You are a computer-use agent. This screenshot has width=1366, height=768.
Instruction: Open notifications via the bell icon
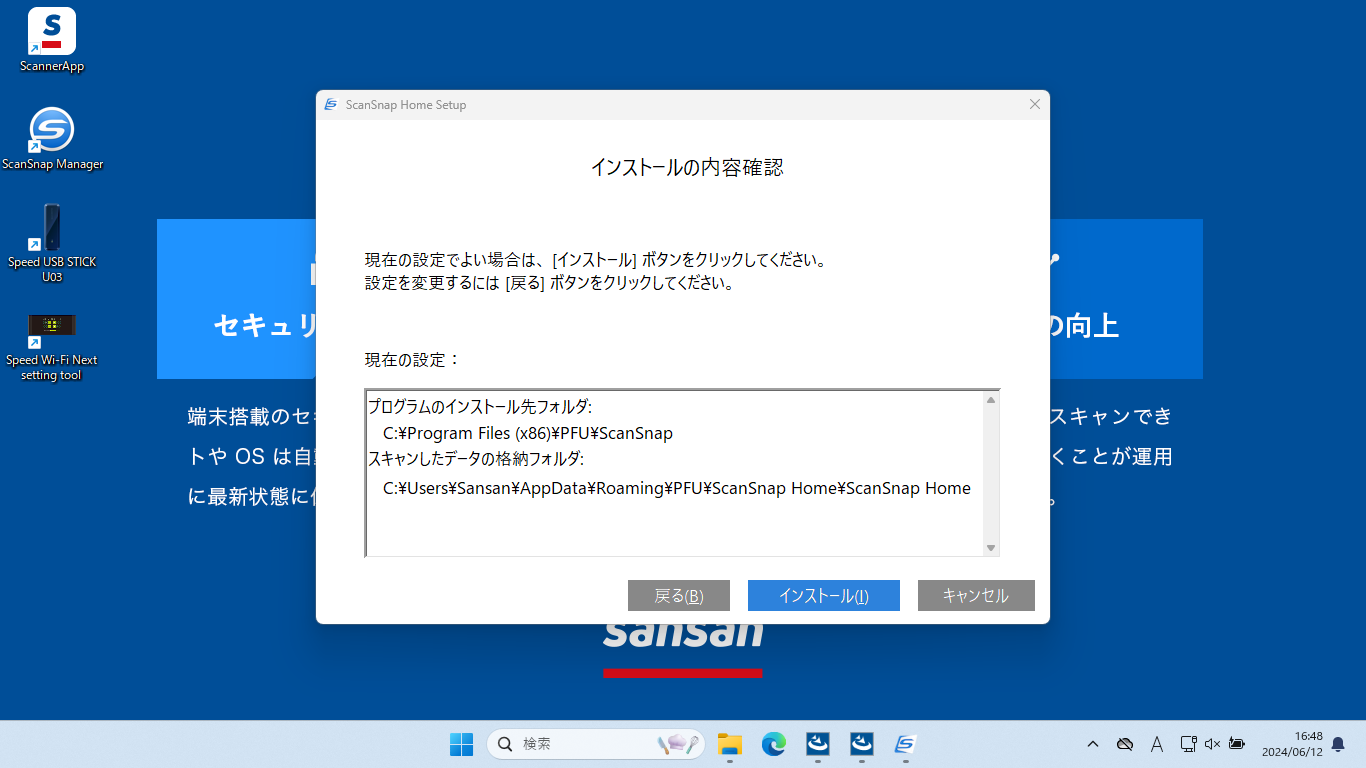click(1338, 744)
